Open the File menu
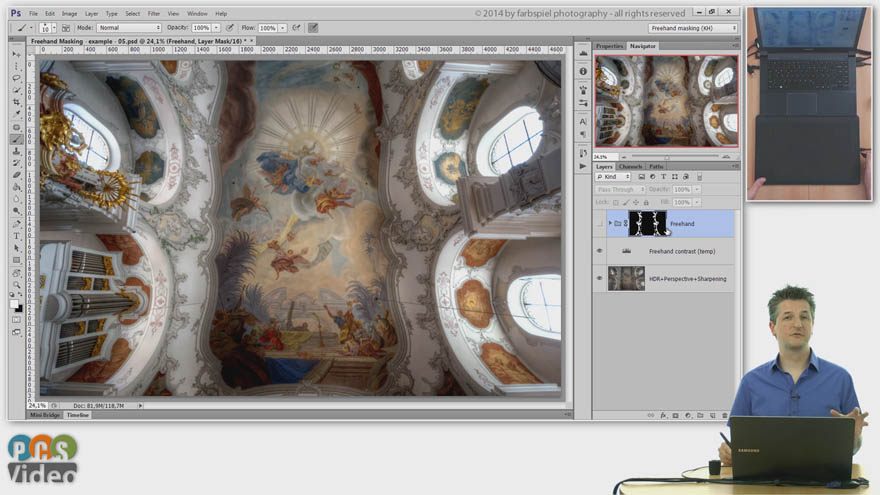 point(34,13)
